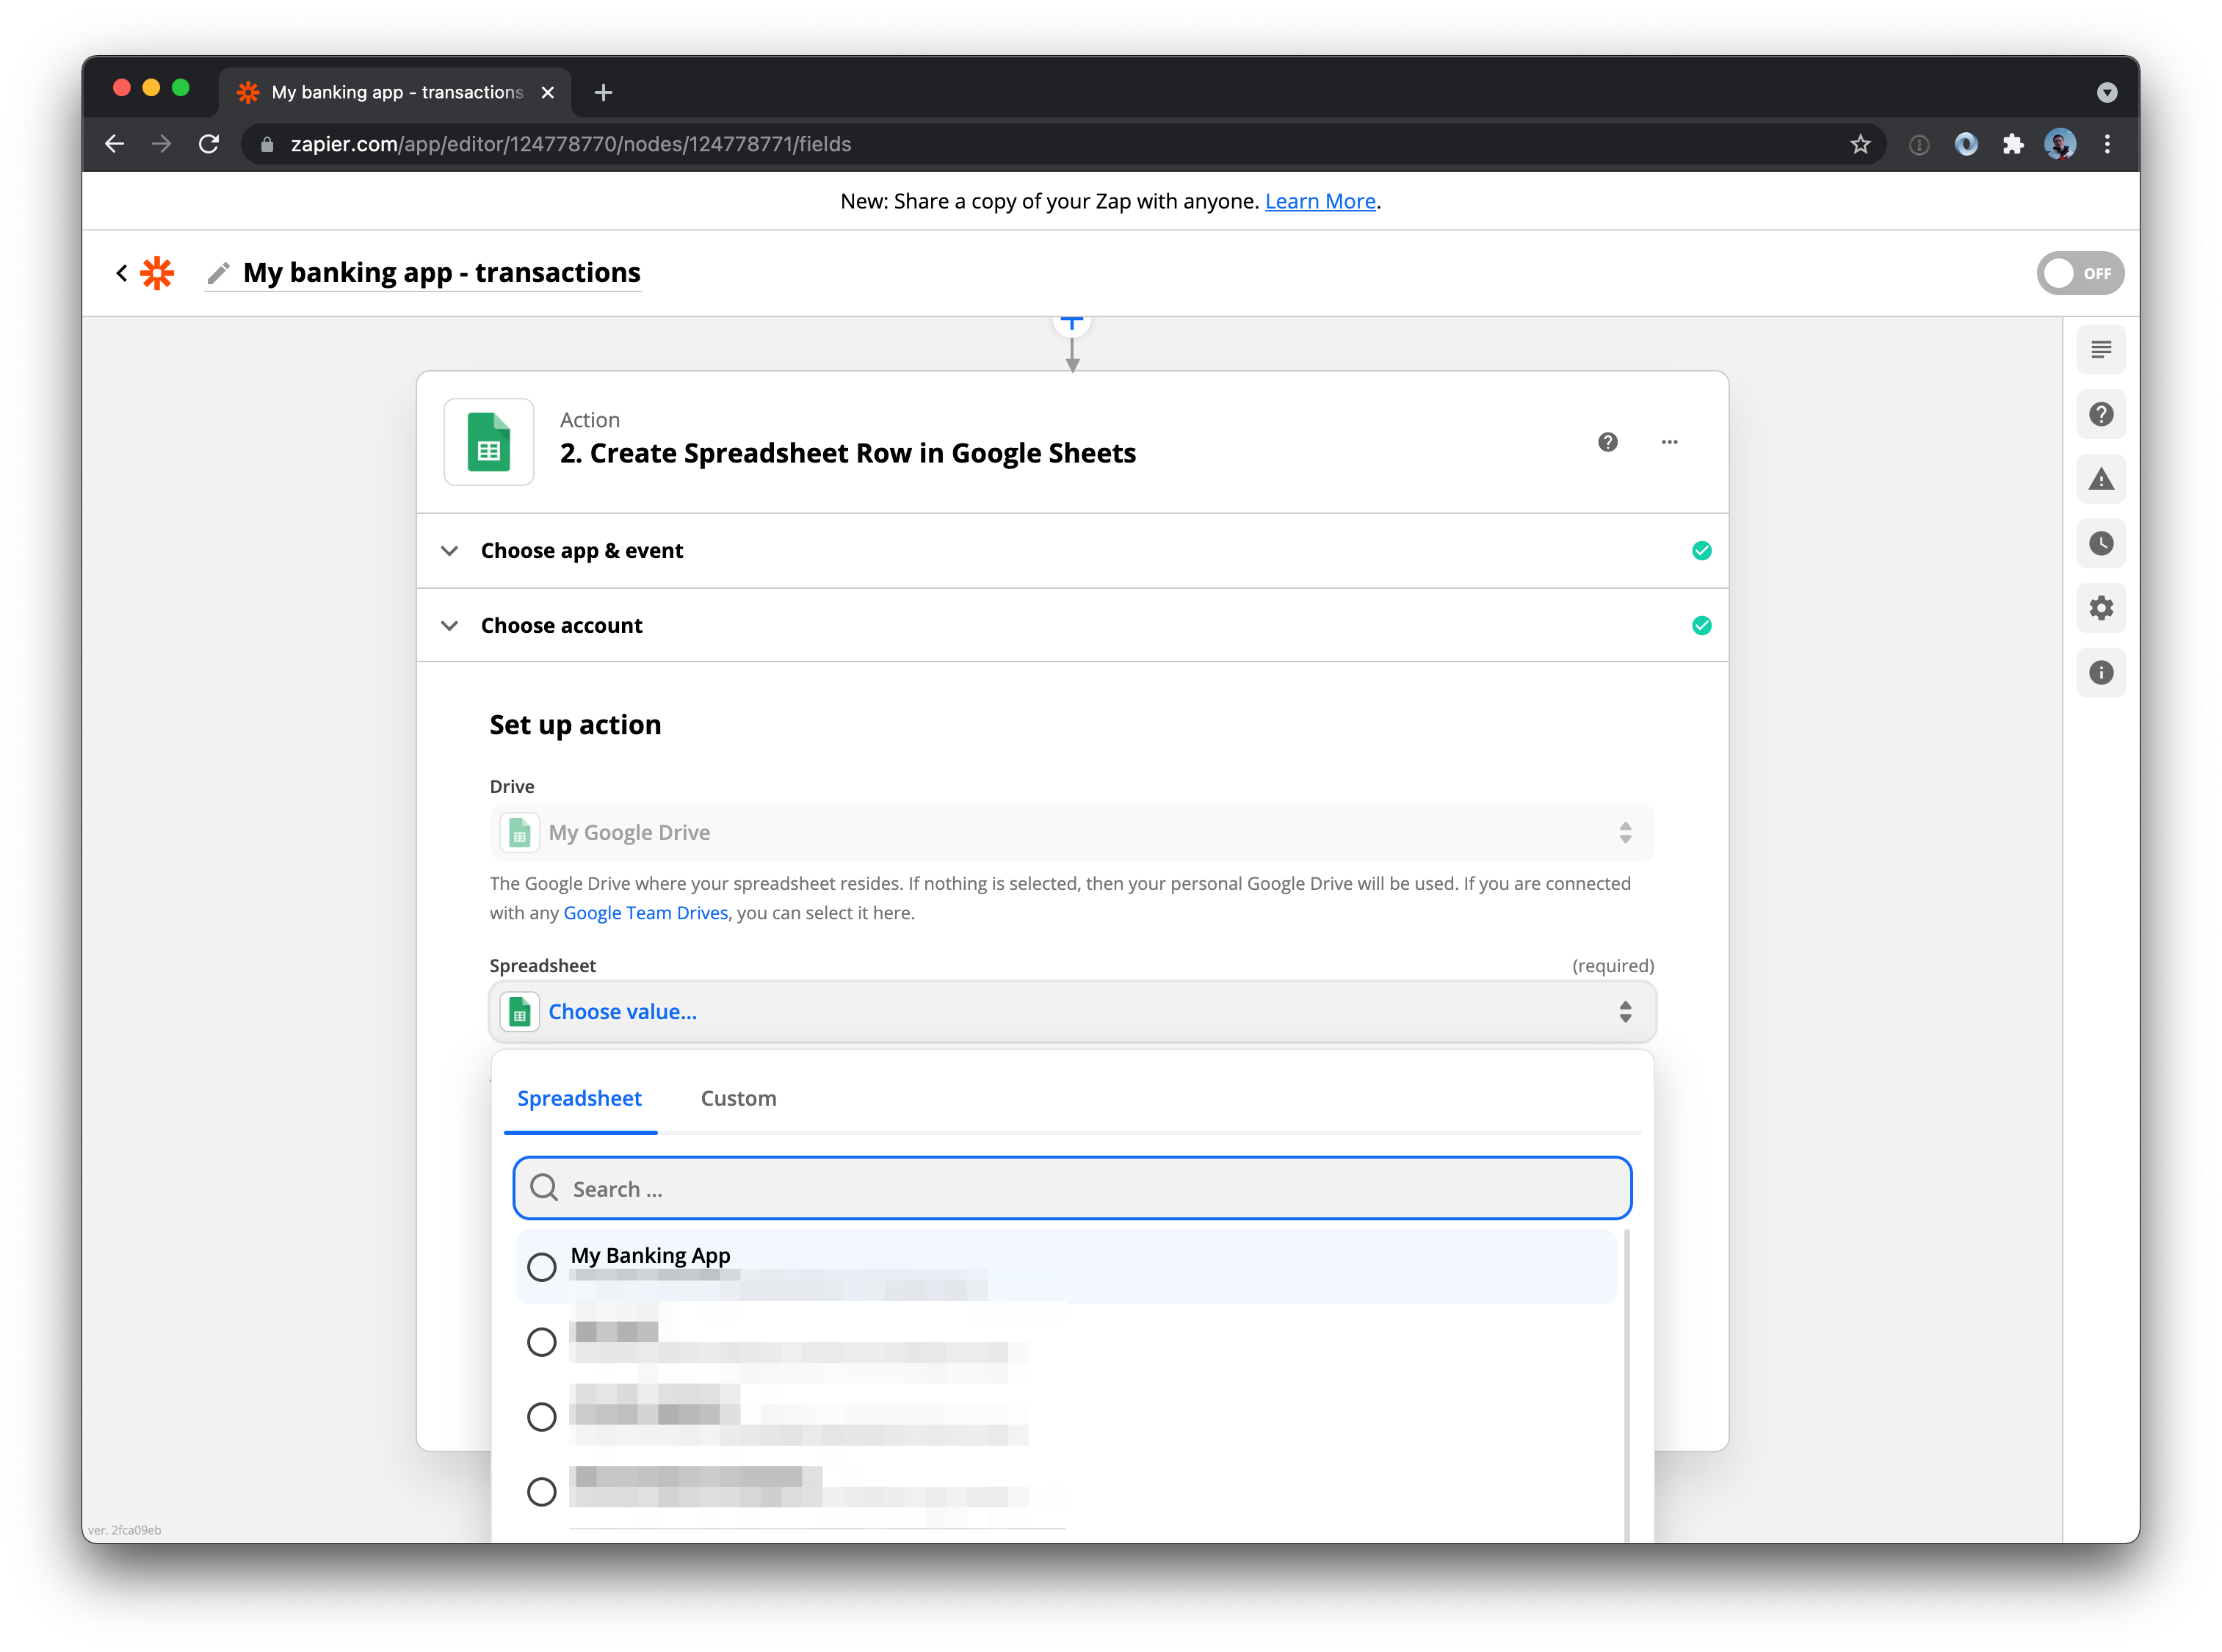
Task: Click the action step help question mark
Action: (1607, 442)
